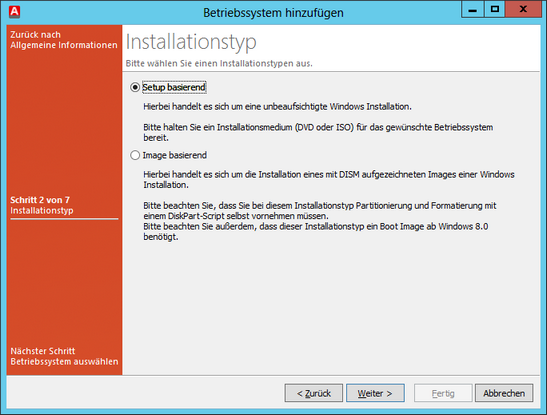Click the Image basierend label text
Image resolution: width=547 pixels, height=415 pixels.
tap(174, 155)
